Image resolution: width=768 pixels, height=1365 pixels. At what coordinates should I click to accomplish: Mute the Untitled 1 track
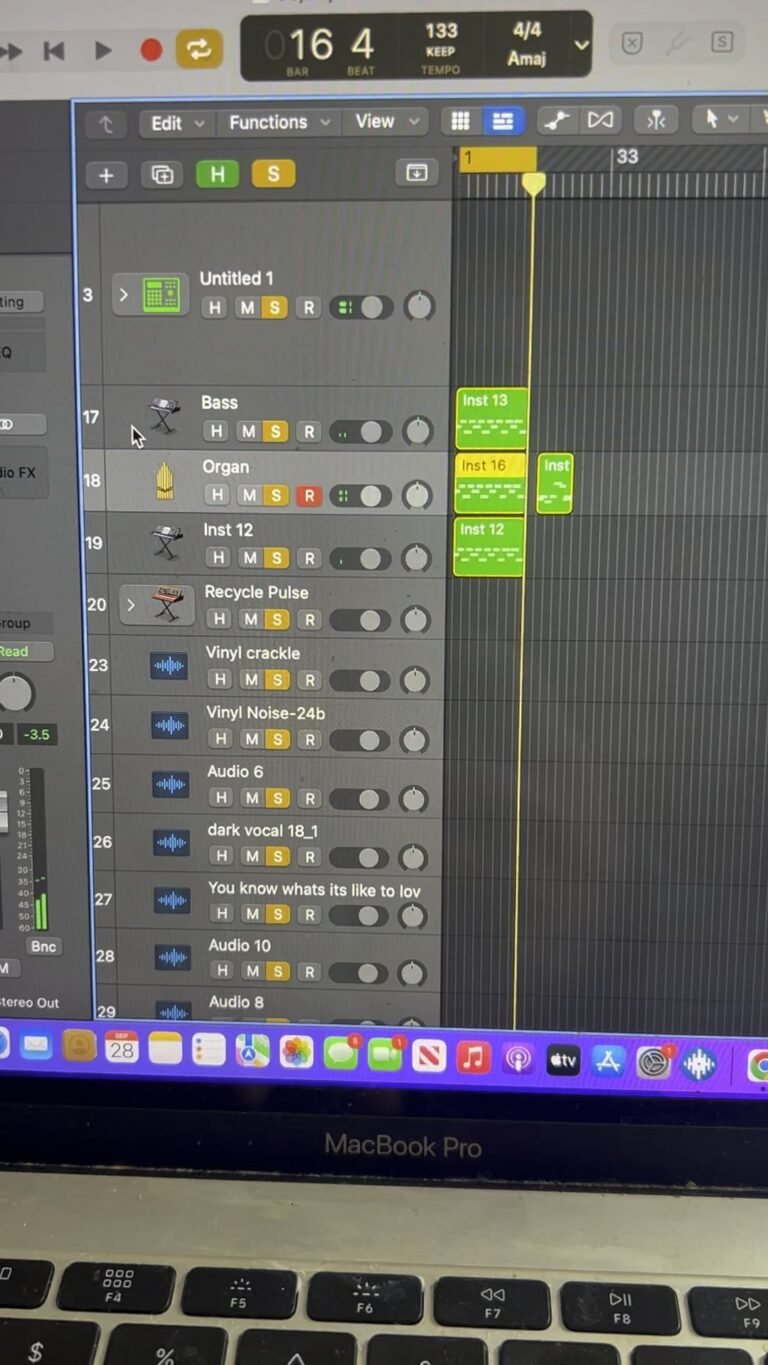pyautogui.click(x=246, y=308)
